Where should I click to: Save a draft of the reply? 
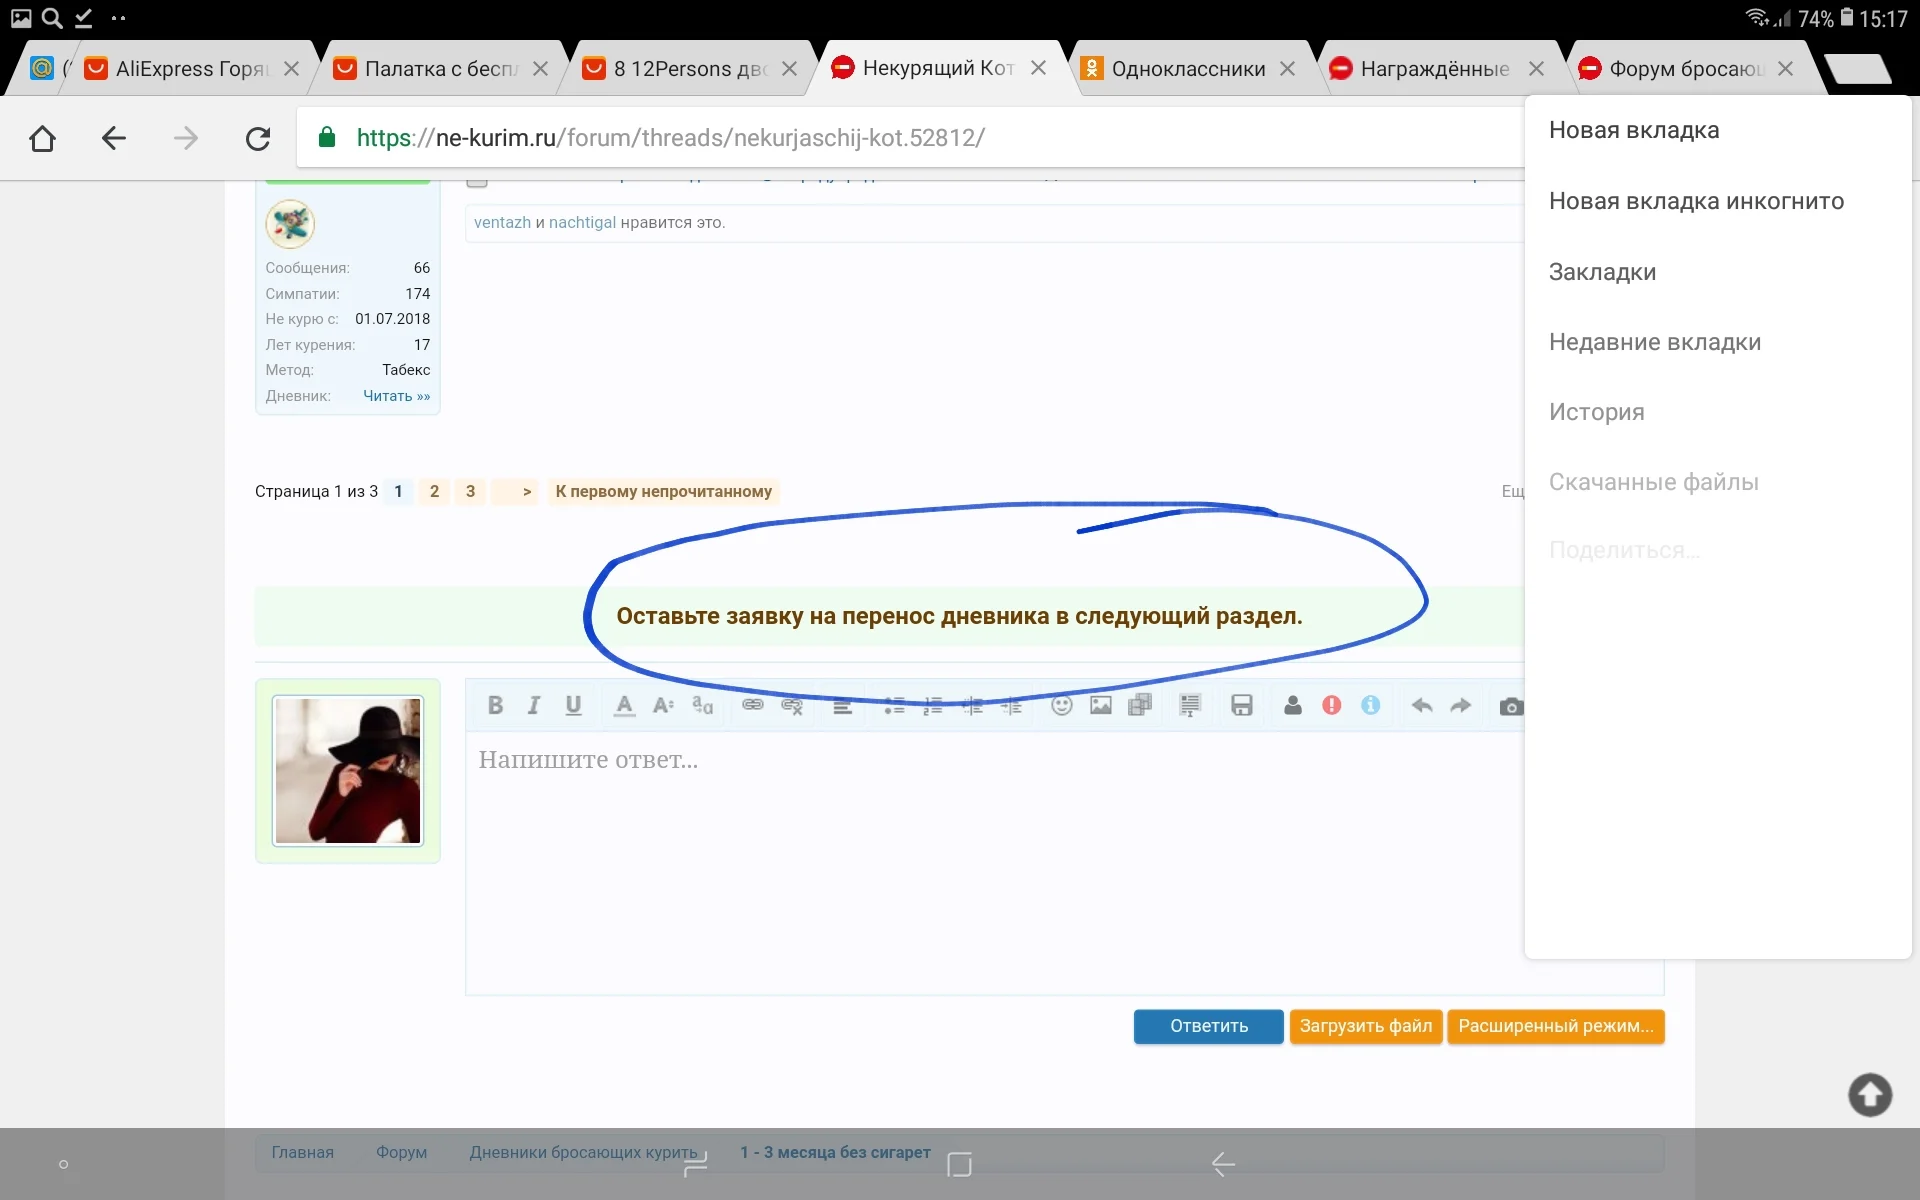[x=1241, y=705]
